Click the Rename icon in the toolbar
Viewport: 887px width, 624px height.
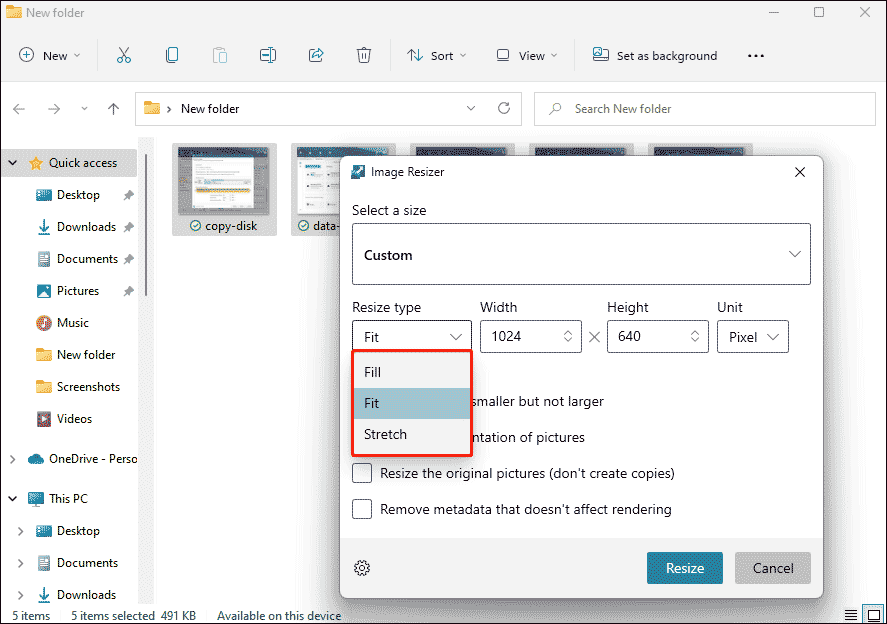(x=267, y=55)
